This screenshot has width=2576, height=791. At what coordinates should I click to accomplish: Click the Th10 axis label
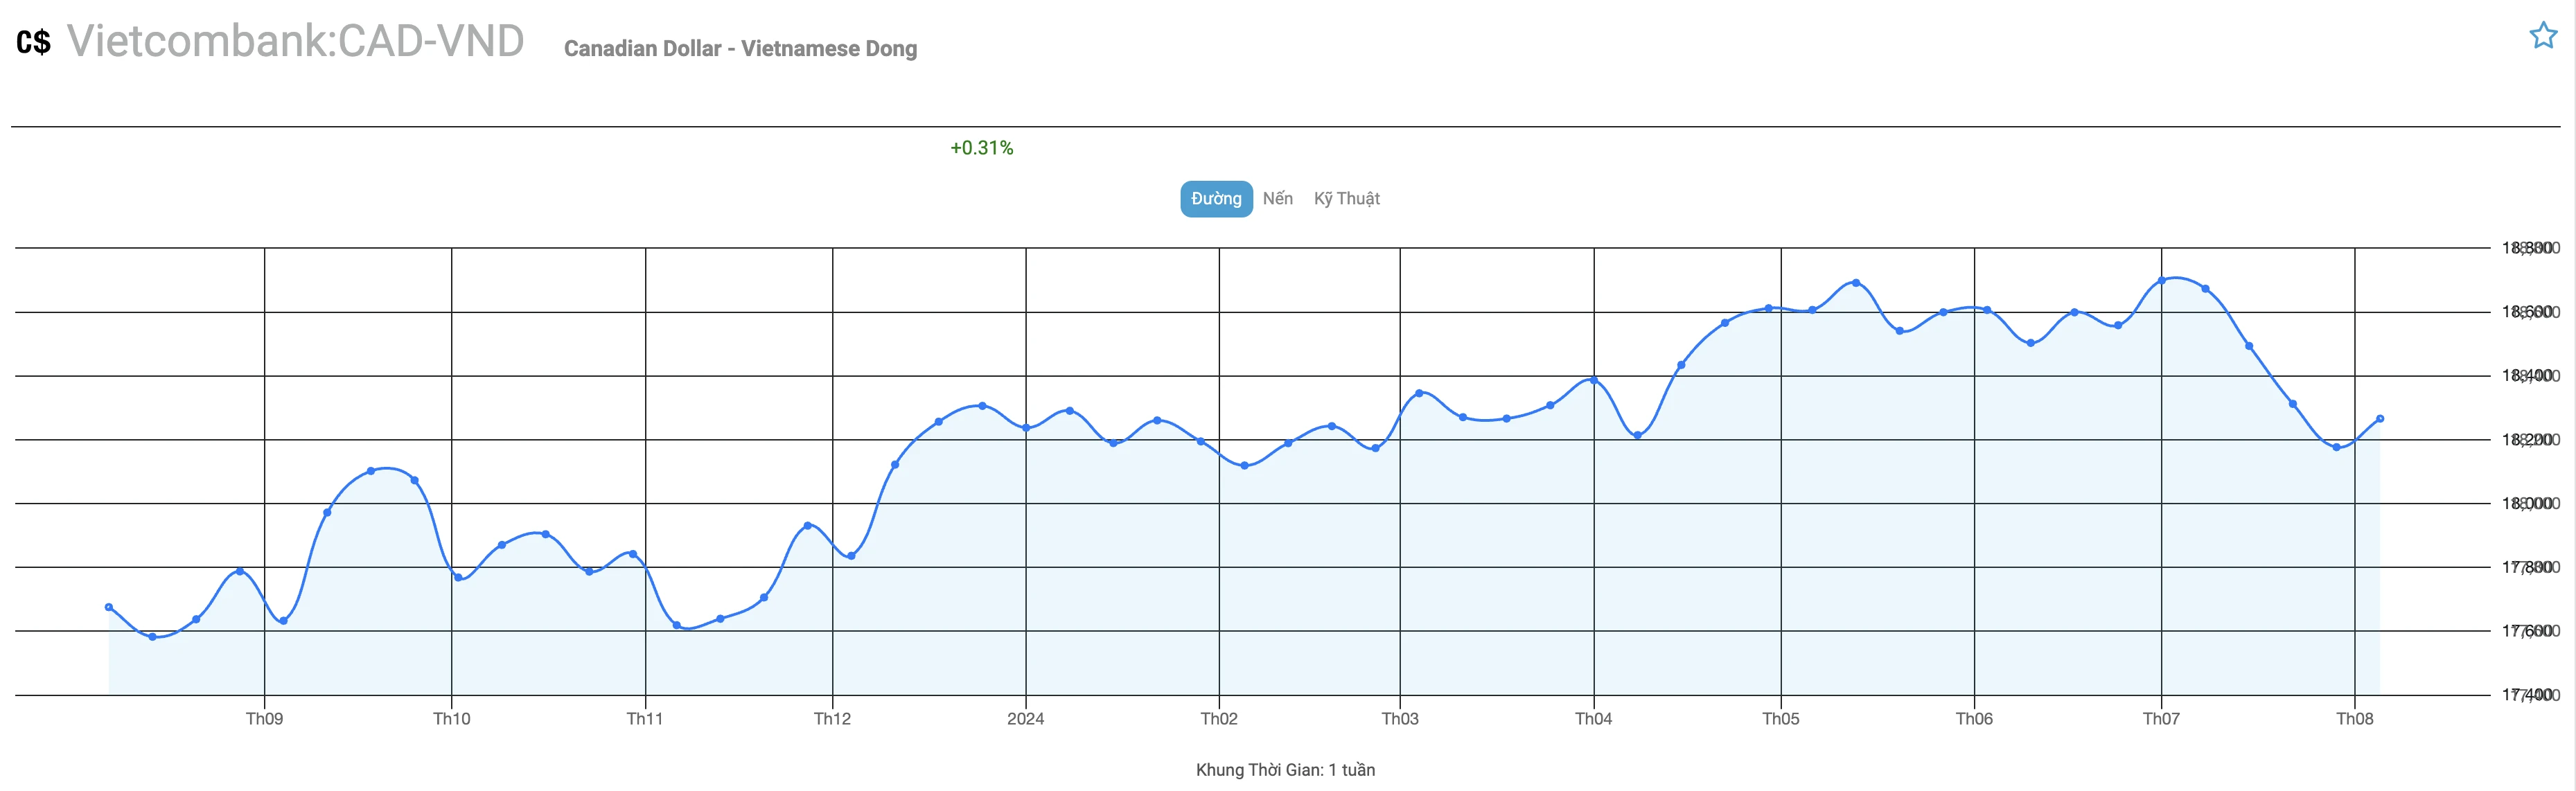click(x=451, y=719)
